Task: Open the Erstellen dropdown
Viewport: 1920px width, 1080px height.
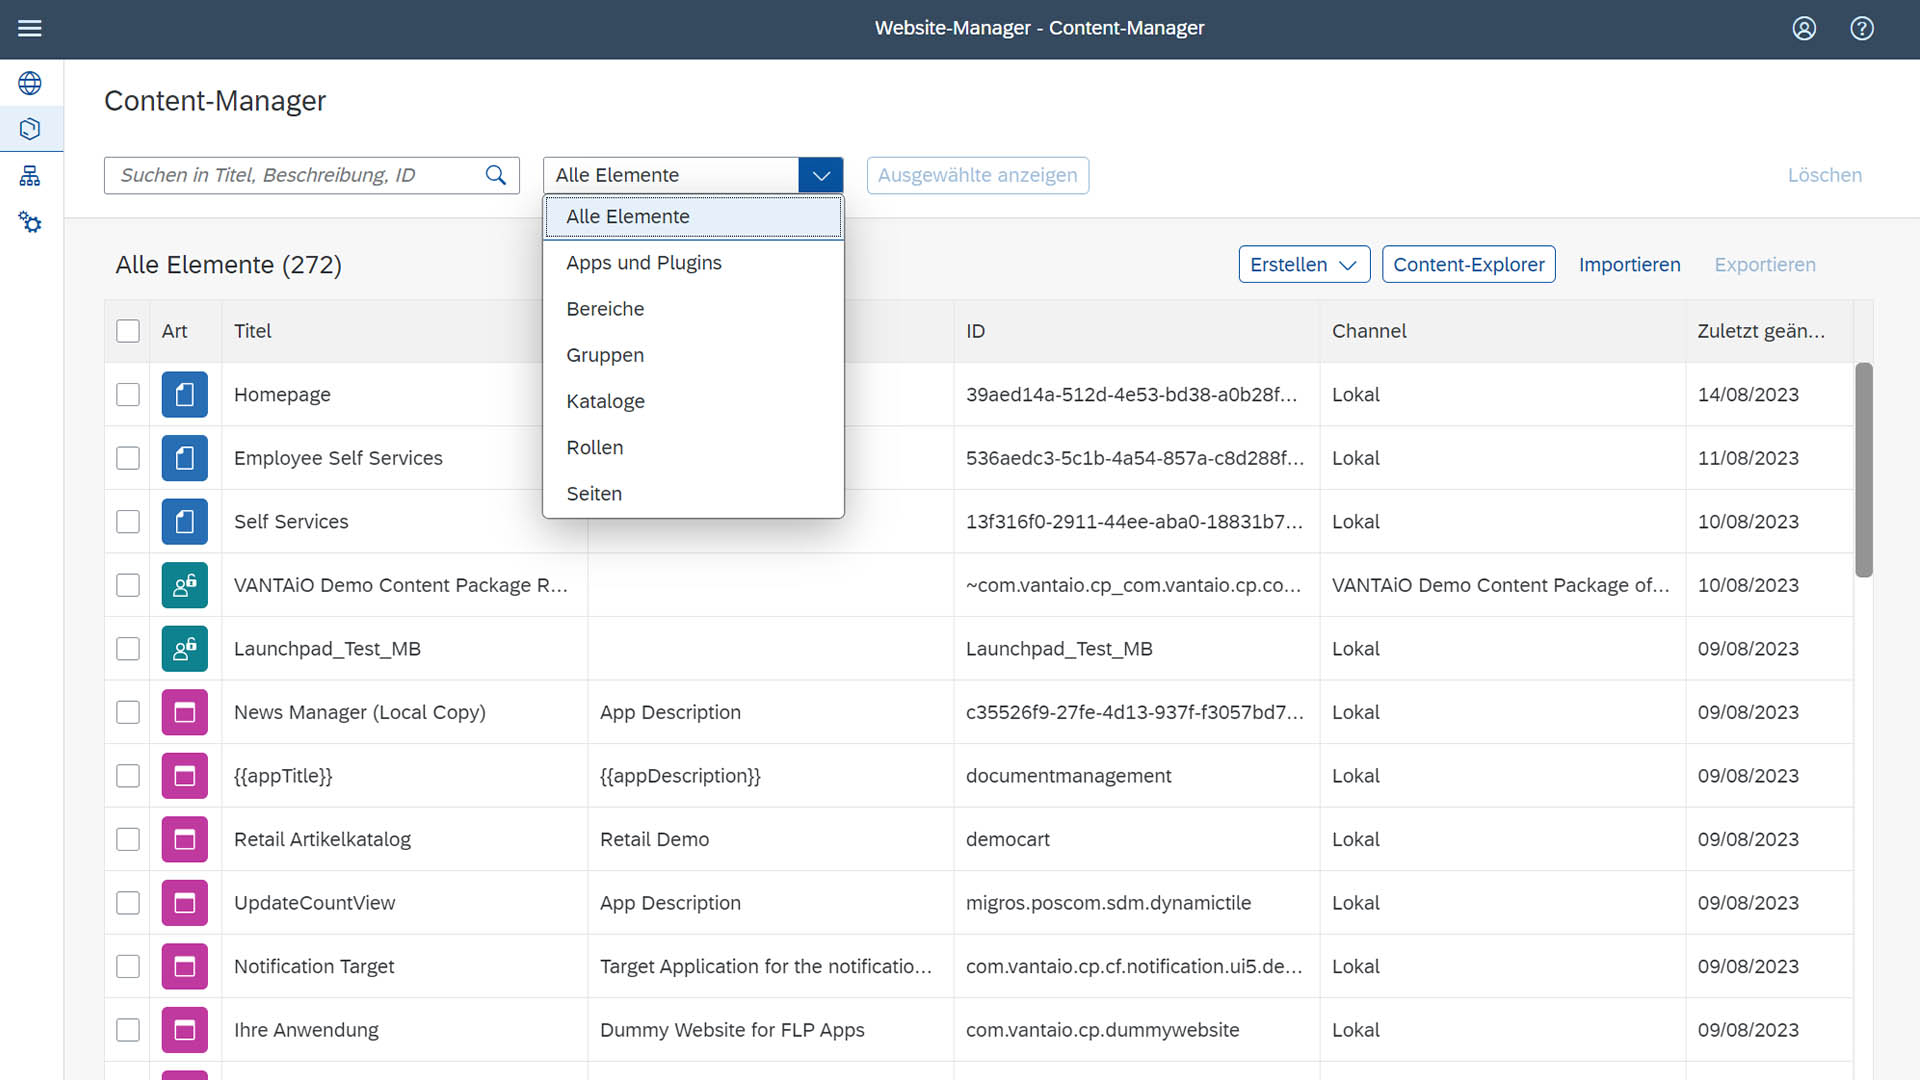Action: tap(1303, 264)
